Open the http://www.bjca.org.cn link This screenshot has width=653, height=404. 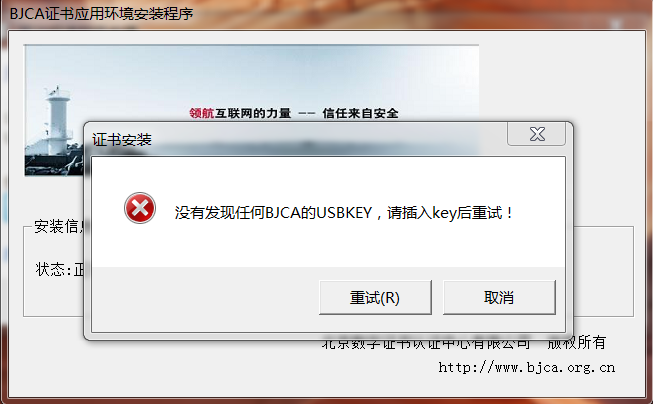[526, 367]
